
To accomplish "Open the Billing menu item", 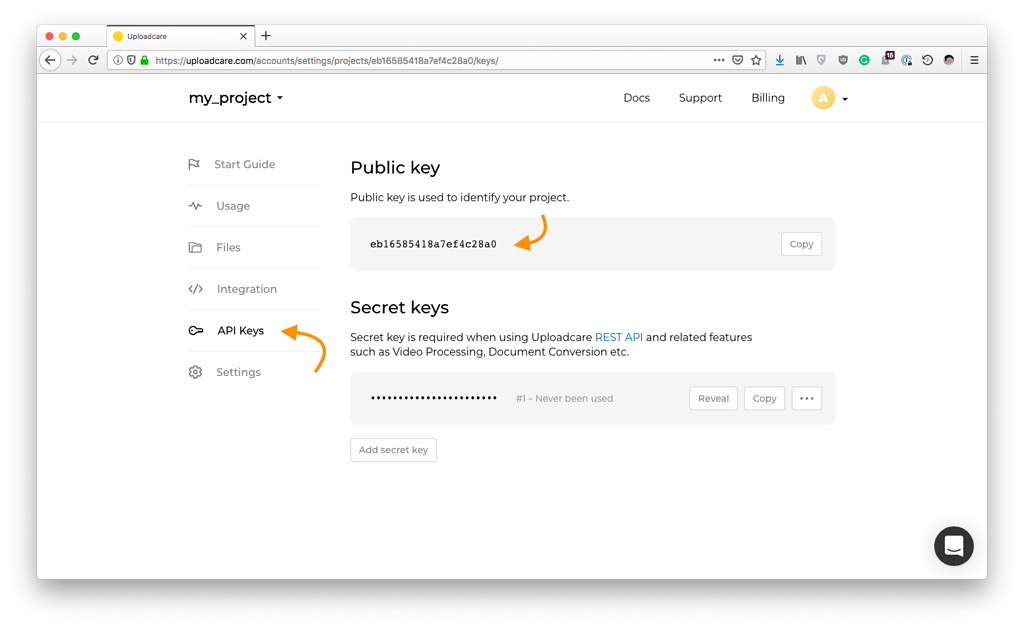I will point(767,98).
